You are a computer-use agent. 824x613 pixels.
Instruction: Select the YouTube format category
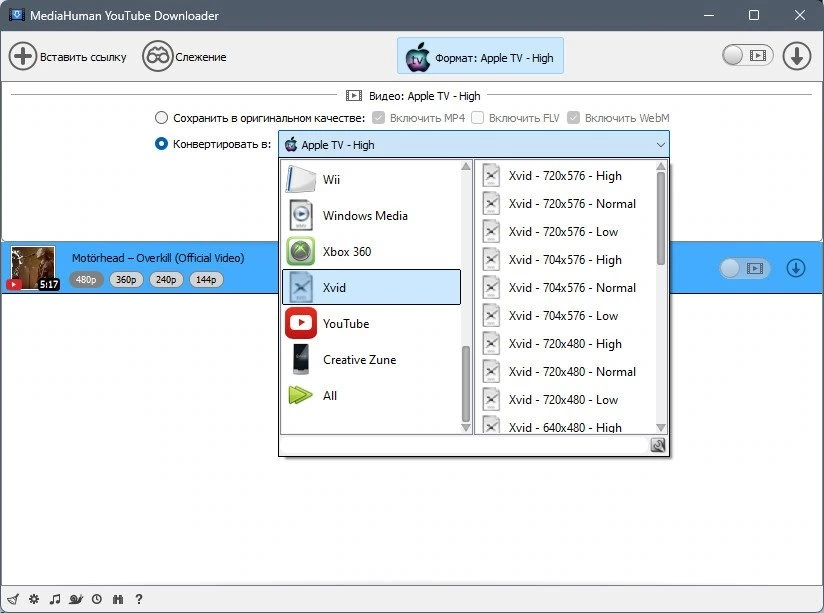[x=372, y=323]
